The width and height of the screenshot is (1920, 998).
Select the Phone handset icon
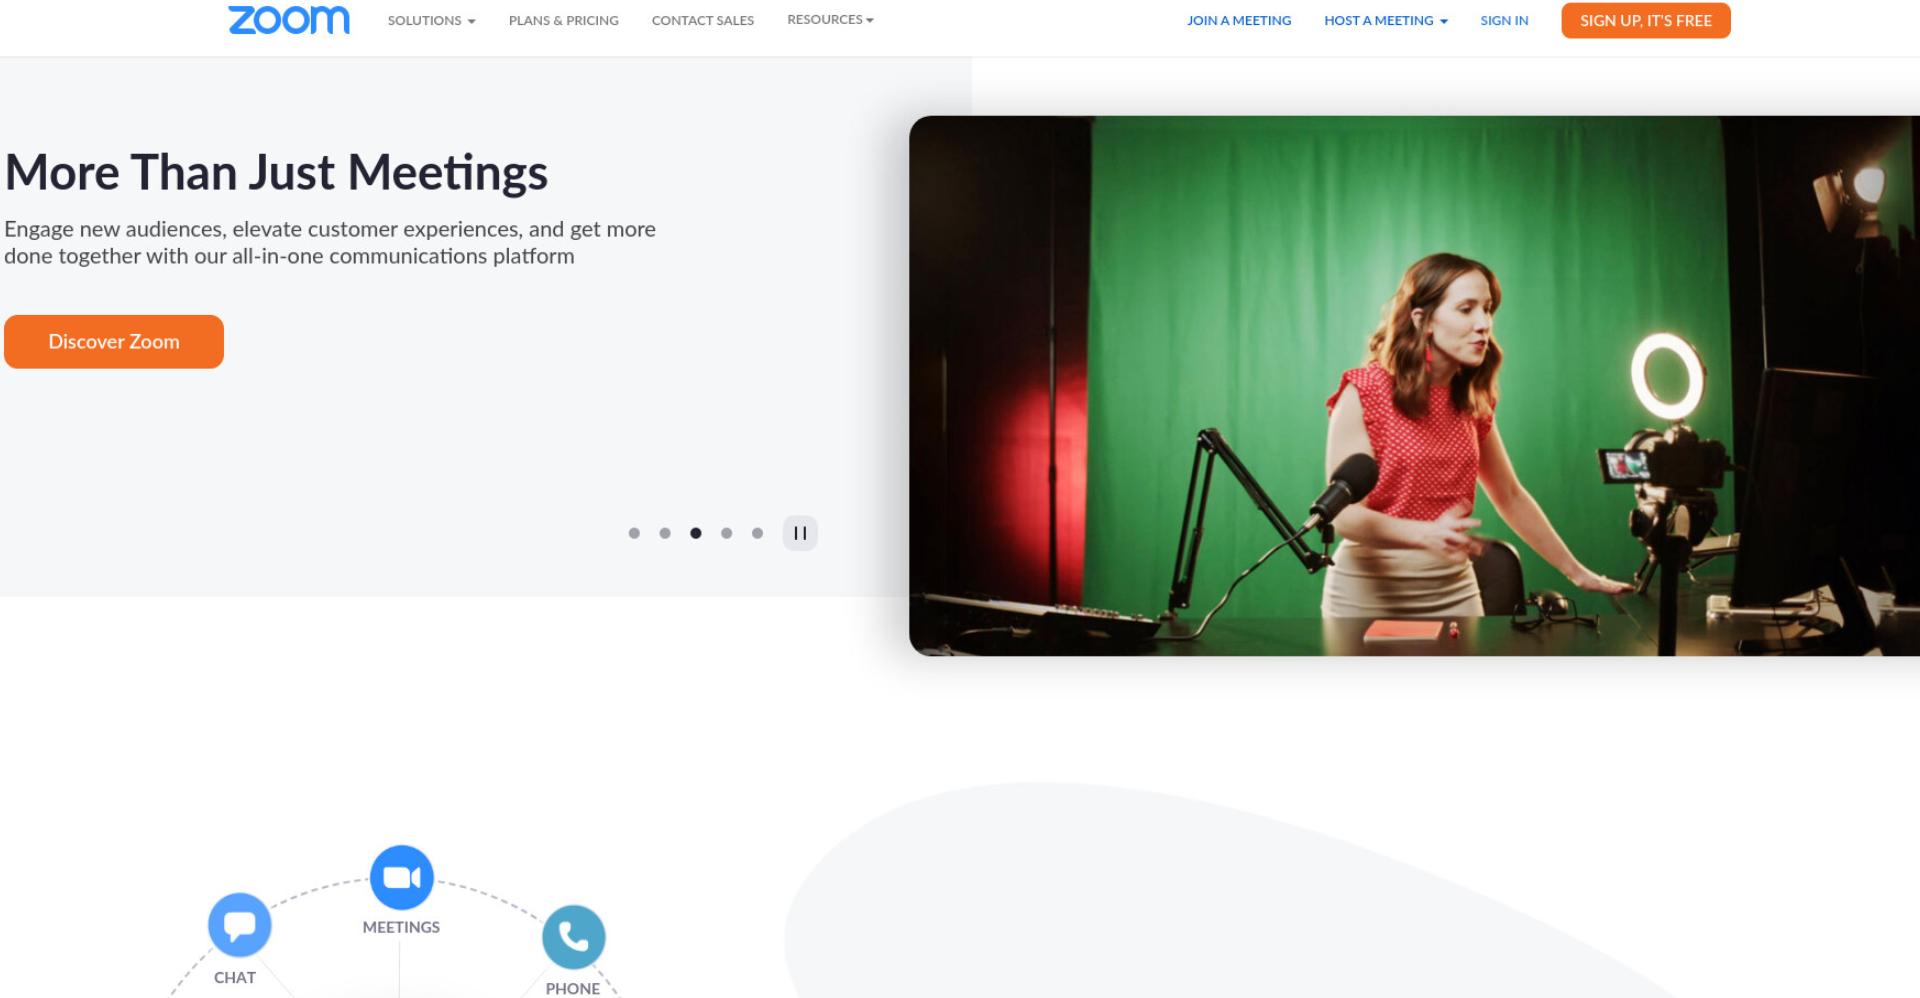tap(574, 937)
